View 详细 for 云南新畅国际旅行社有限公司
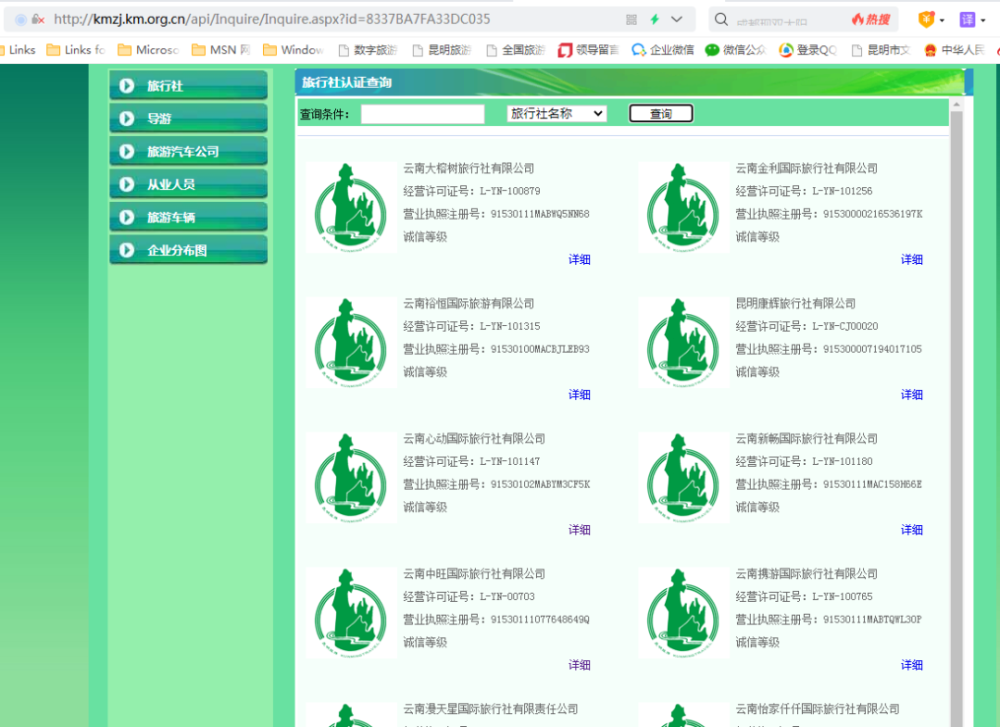Viewport: 1000px width, 727px height. (911, 530)
